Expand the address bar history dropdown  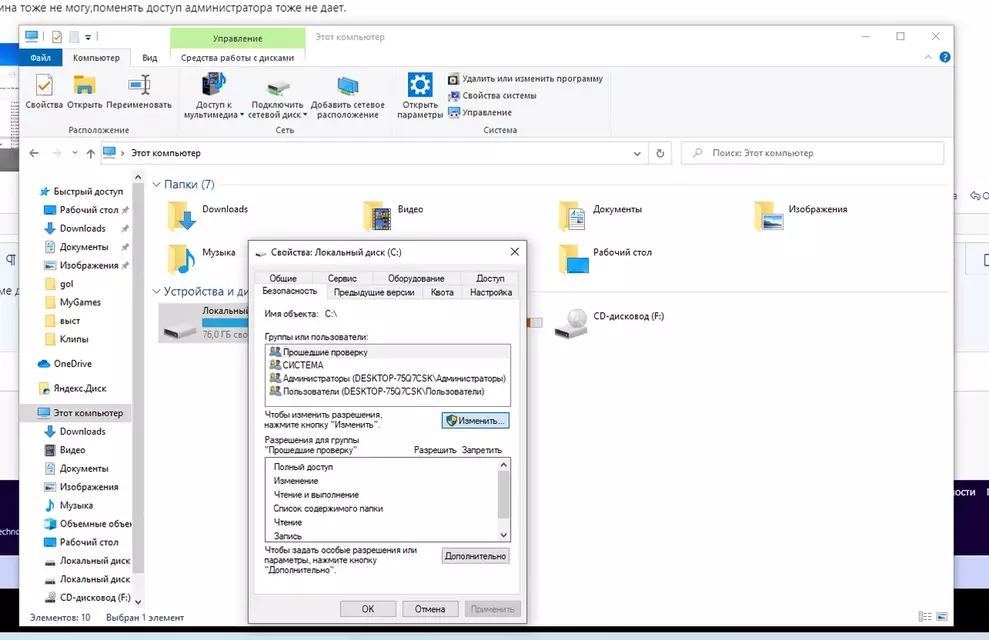tap(638, 154)
